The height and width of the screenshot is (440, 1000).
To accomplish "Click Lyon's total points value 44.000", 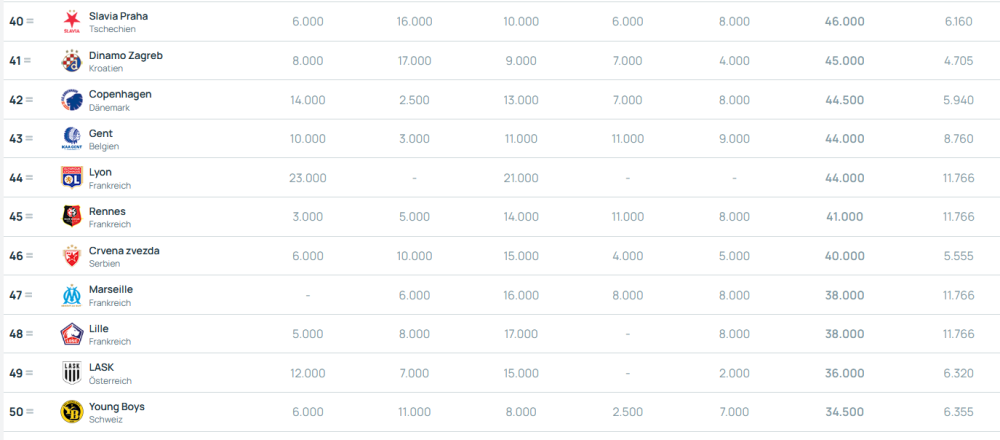I will [845, 178].
